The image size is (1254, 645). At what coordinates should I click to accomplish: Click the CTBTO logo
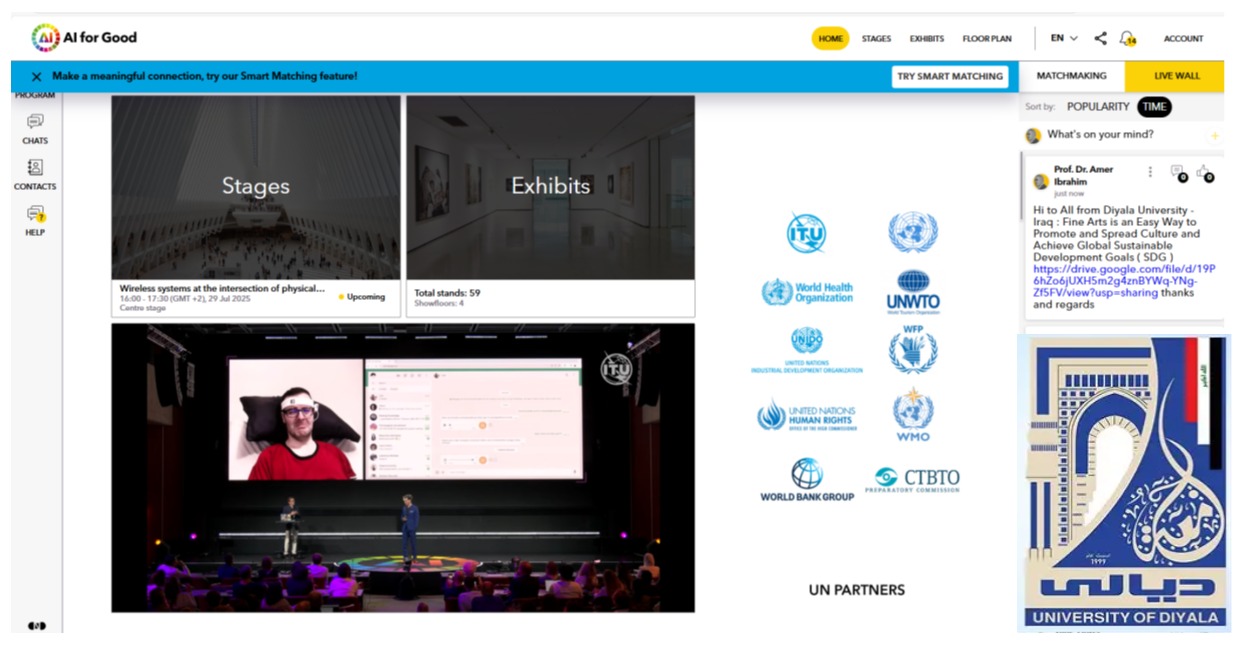(x=913, y=480)
